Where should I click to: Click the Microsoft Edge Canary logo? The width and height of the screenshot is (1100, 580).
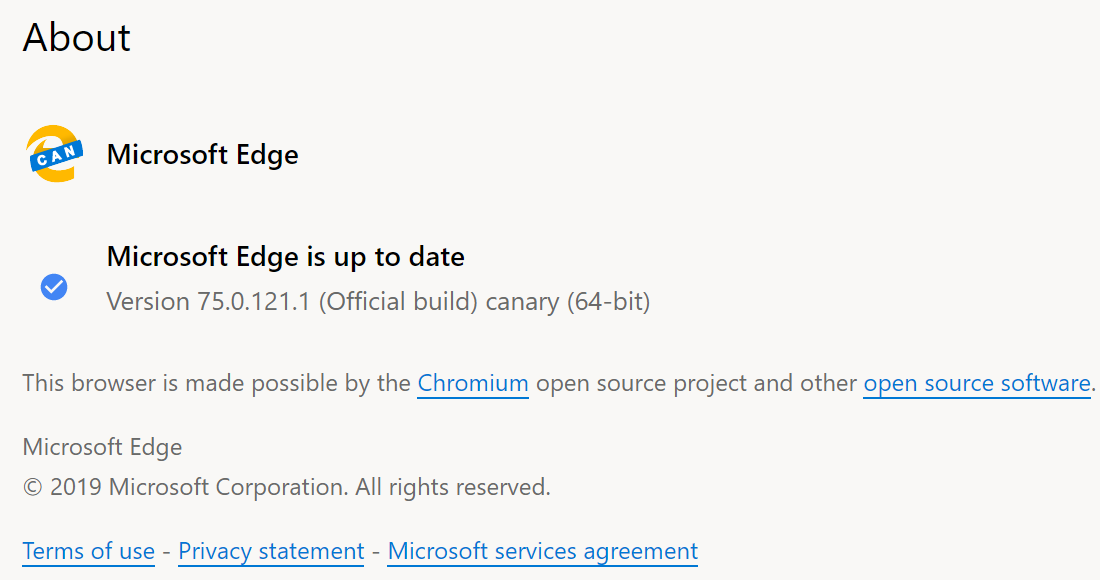[52, 154]
